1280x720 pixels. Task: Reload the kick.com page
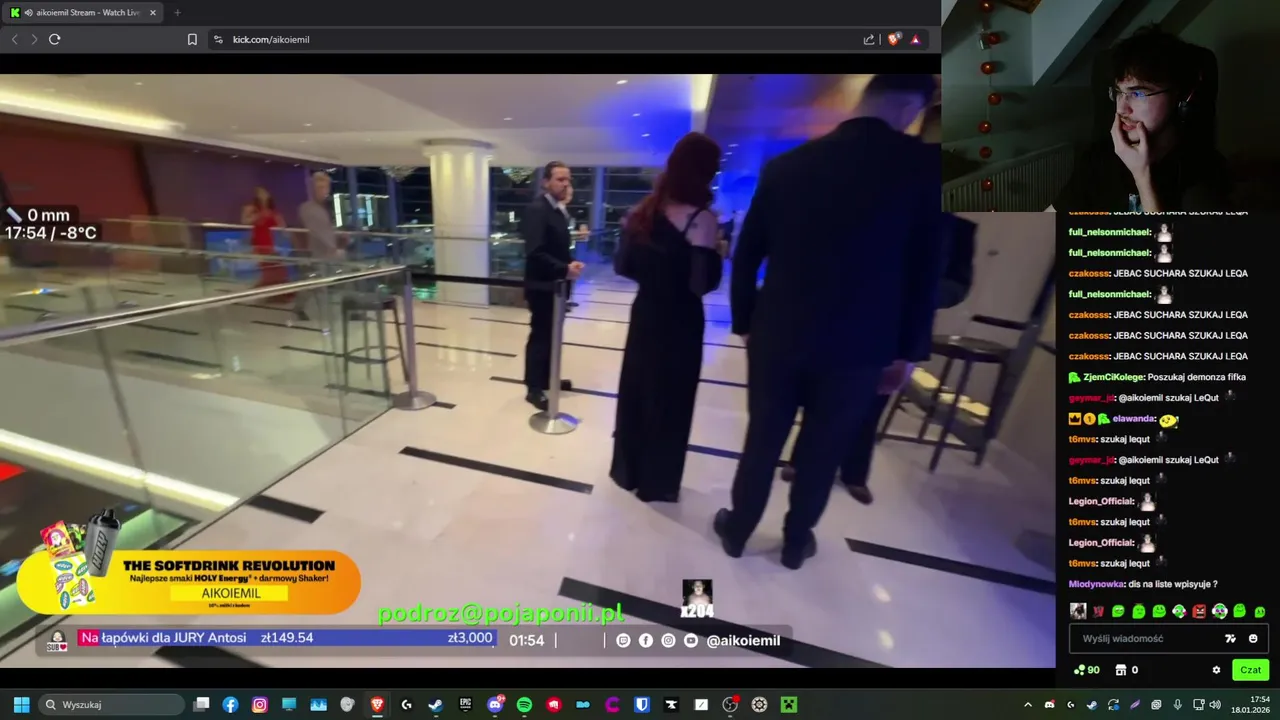[x=54, y=39]
